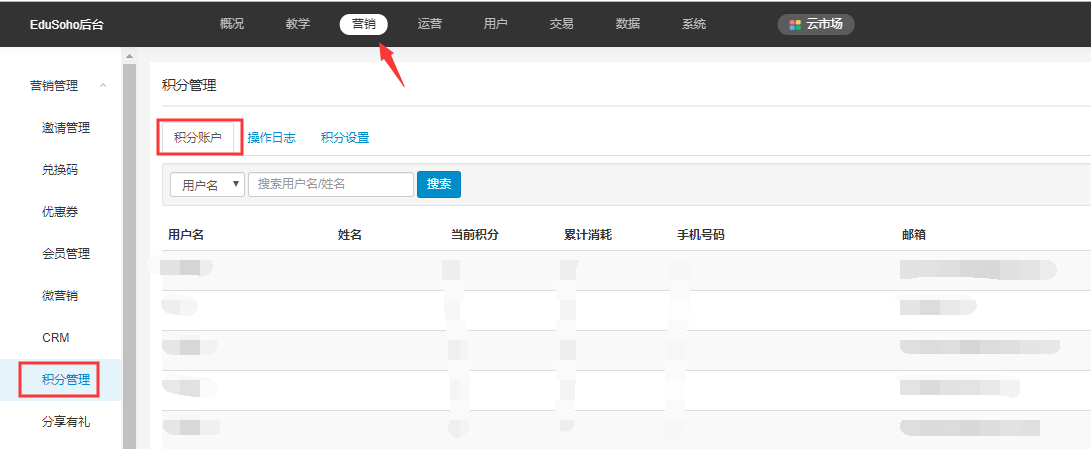
Task: Open the 系统 top navigation menu
Action: click(x=693, y=24)
